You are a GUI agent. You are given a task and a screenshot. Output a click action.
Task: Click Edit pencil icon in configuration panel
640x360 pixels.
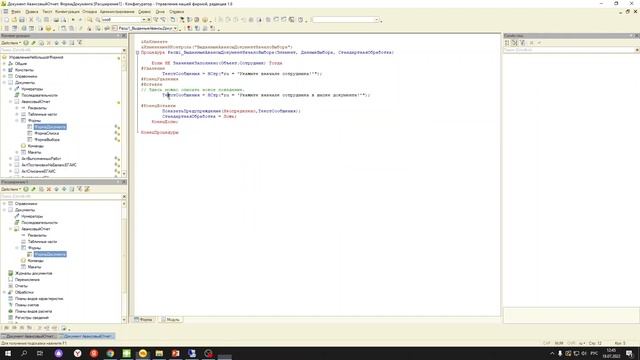(33, 43)
